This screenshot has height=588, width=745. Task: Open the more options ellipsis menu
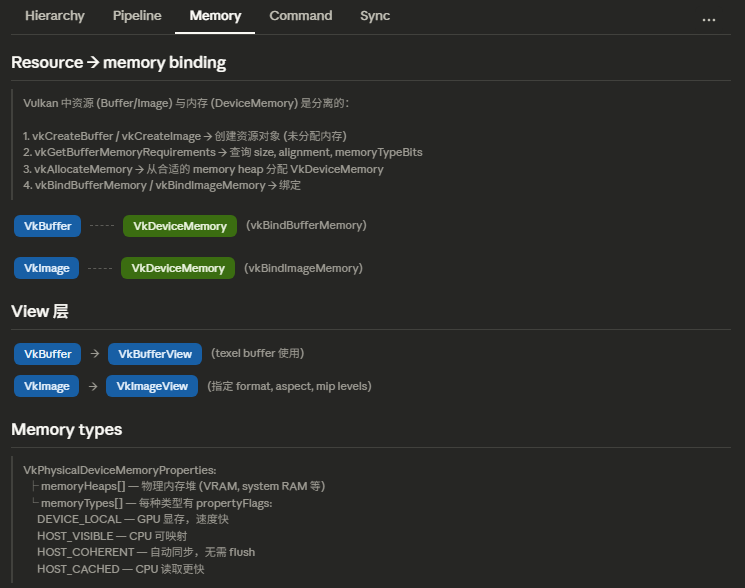pyautogui.click(x=709, y=19)
